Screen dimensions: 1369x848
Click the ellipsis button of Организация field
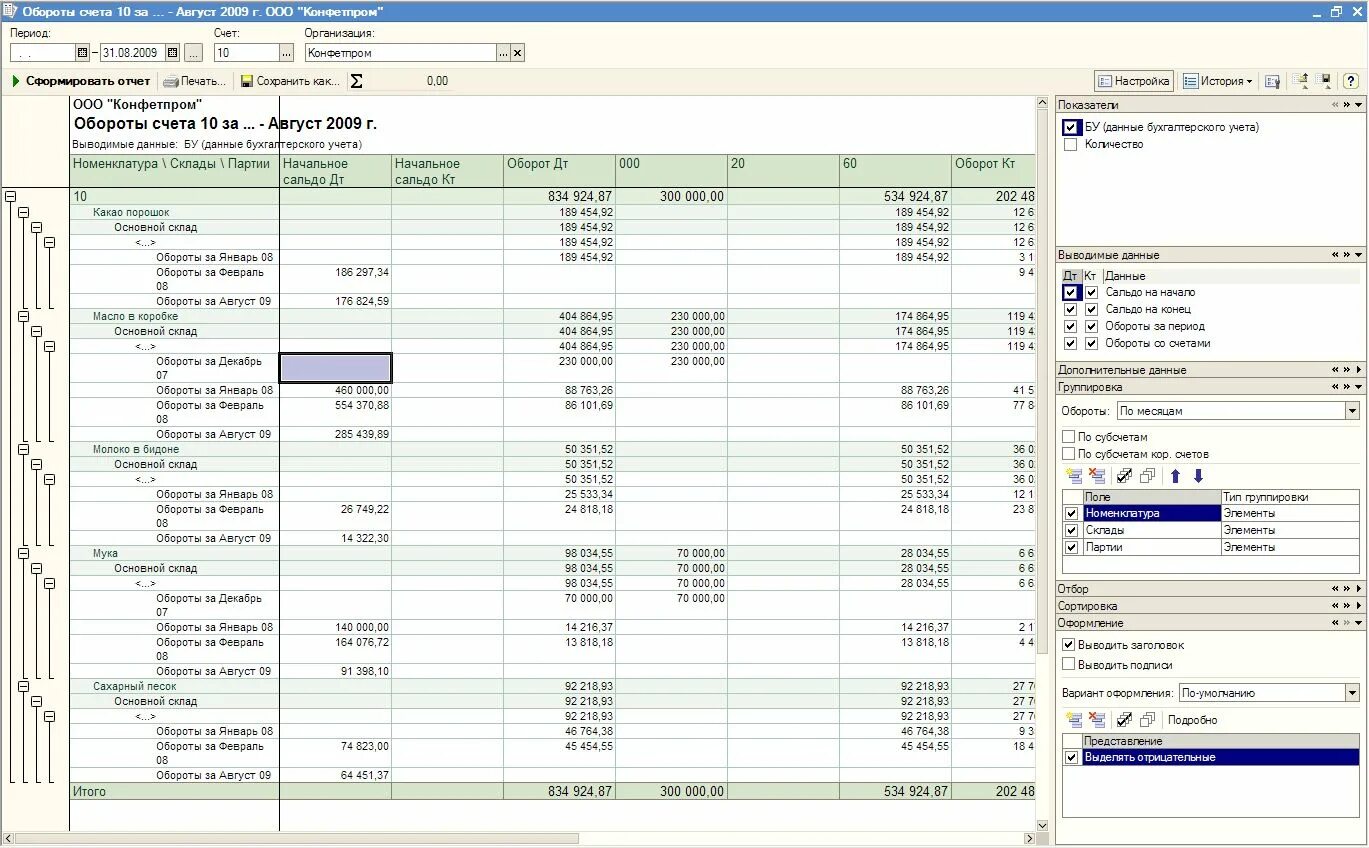point(503,53)
